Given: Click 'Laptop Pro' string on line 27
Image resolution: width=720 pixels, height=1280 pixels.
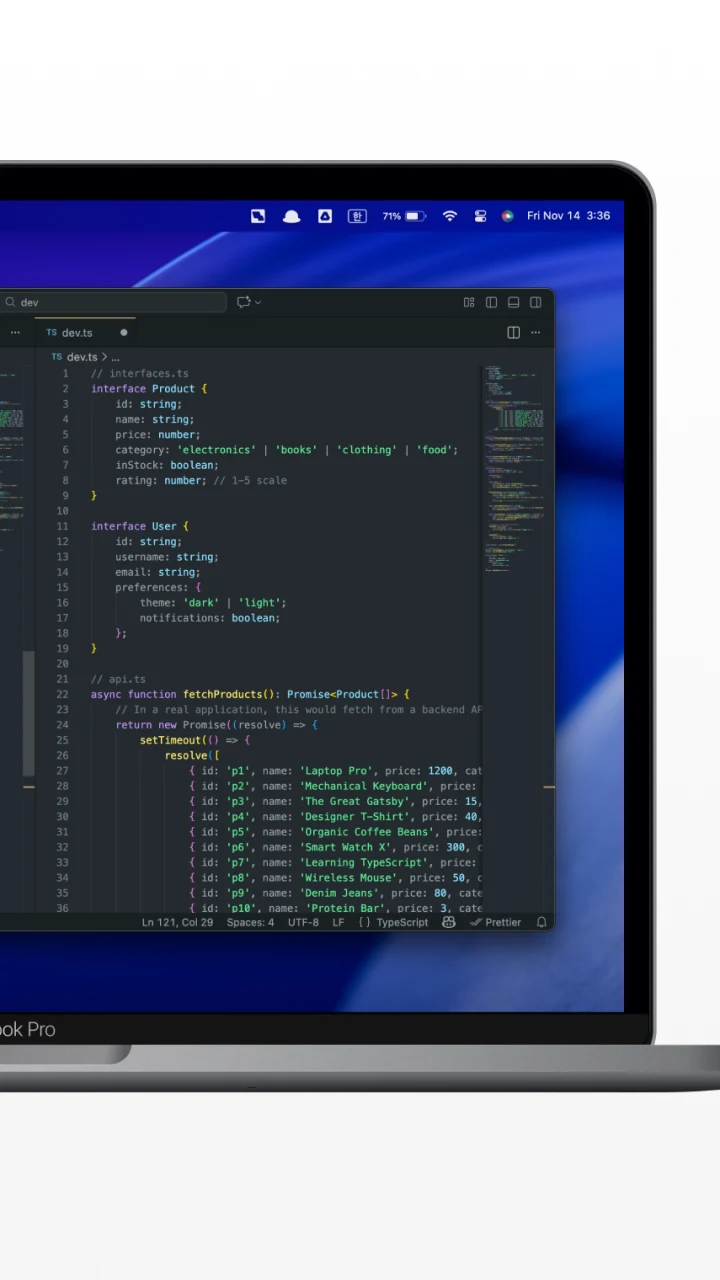Looking at the screenshot, I should click(x=336, y=771).
